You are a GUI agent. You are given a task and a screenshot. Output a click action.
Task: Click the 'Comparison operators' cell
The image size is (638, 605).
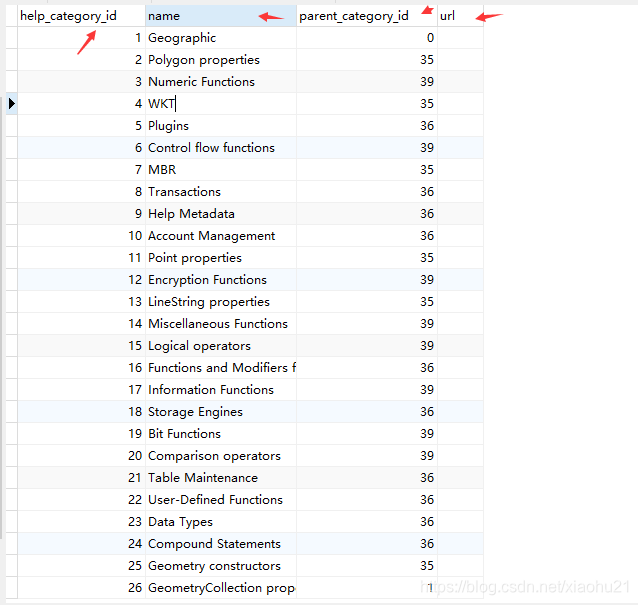[221, 455]
